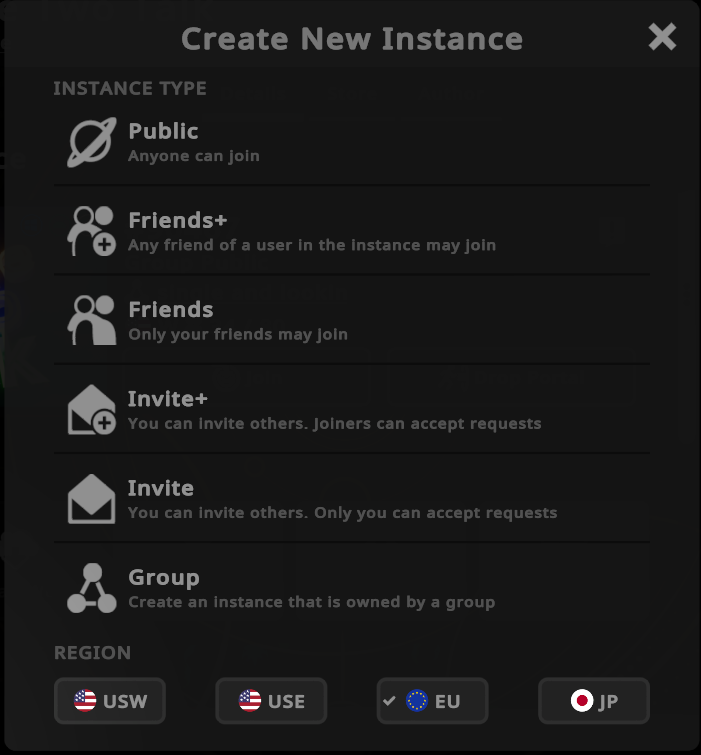This screenshot has height=755, width=701.
Task: Select the USE region option
Action: (271, 701)
